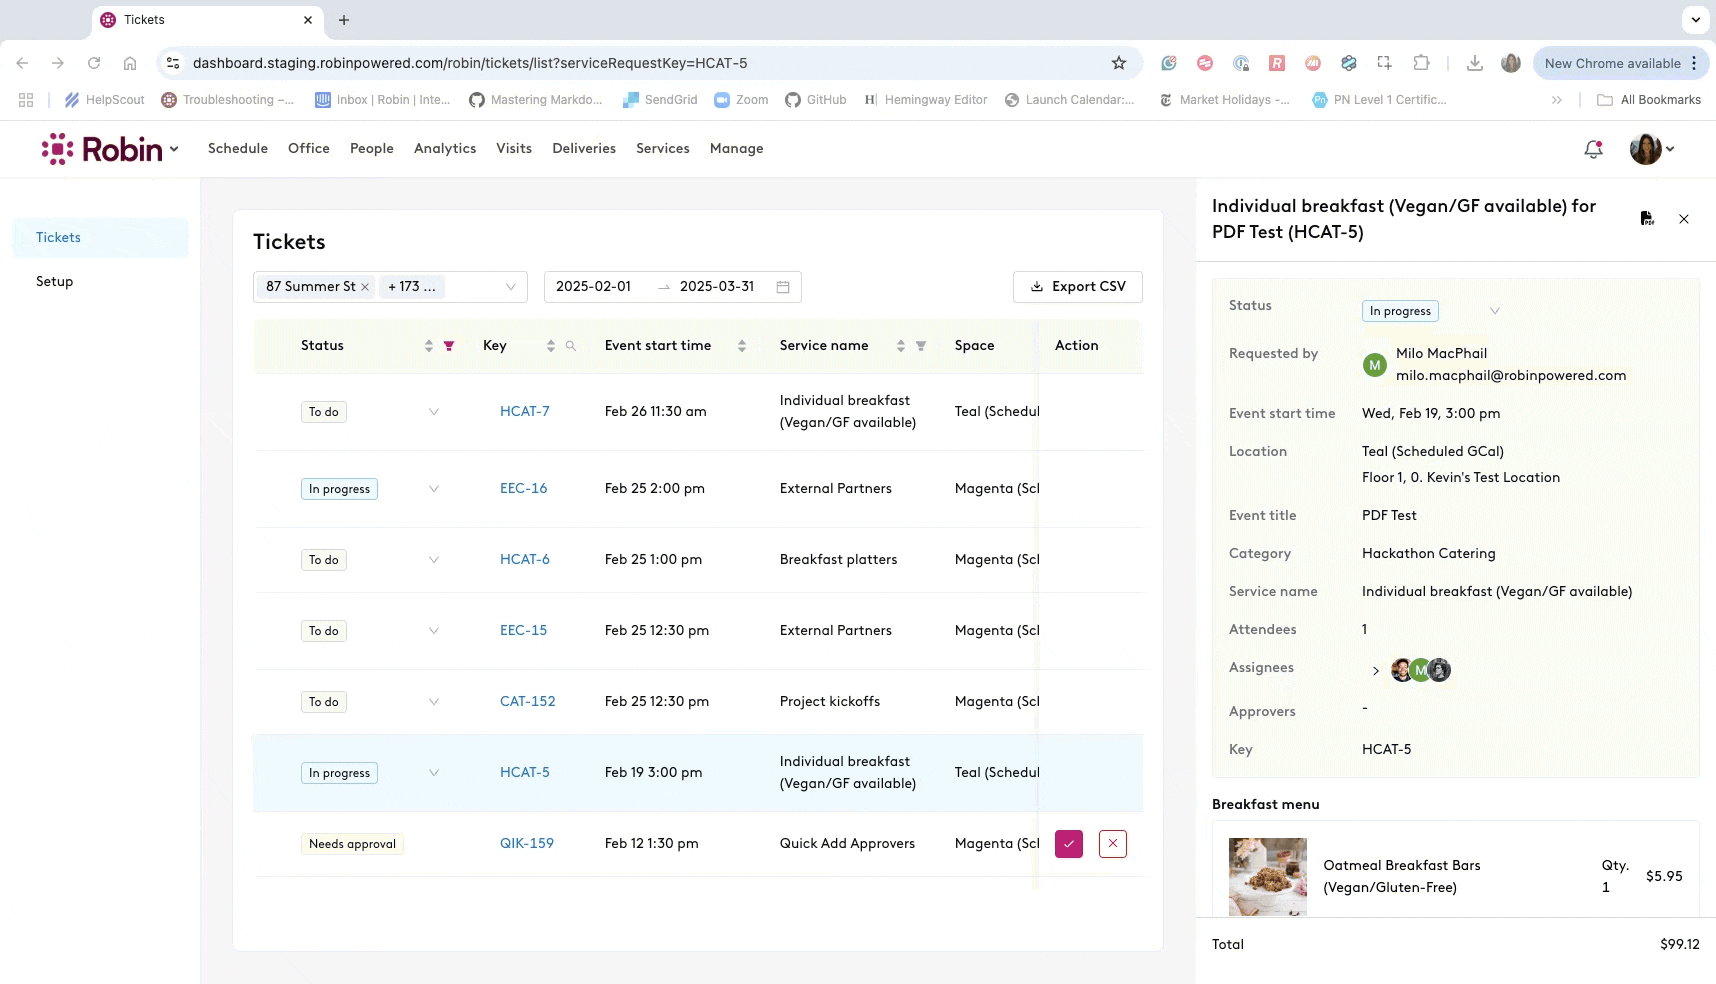Filter the Status column
The width and height of the screenshot is (1716, 984).
(449, 346)
